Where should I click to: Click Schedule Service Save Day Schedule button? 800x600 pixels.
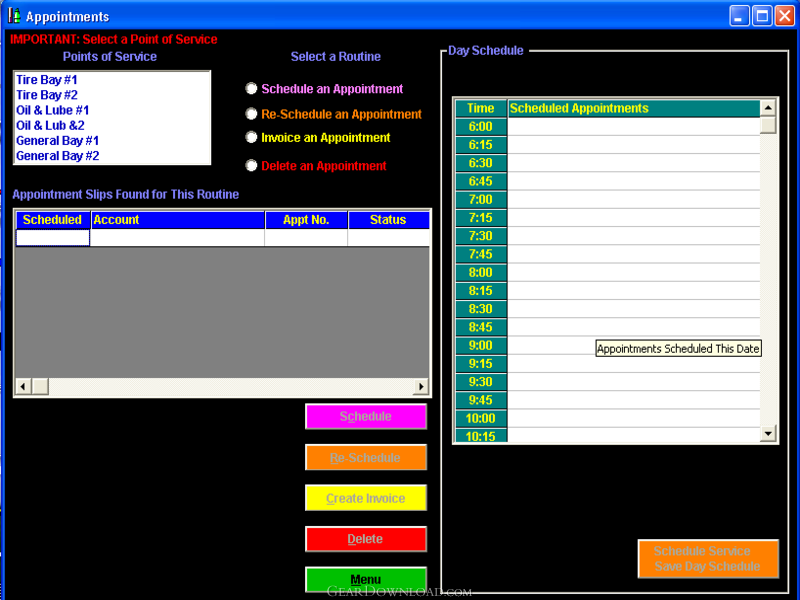[x=708, y=559]
